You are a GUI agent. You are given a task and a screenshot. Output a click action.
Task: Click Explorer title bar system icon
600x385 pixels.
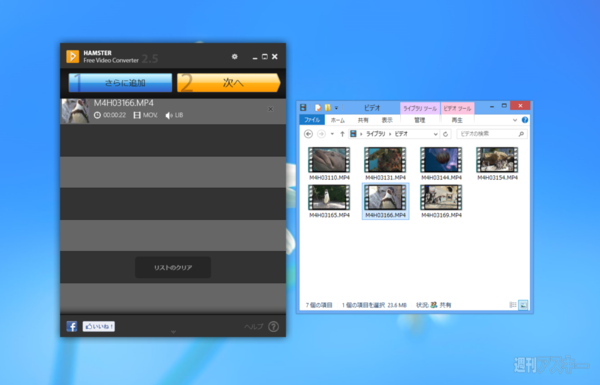tap(303, 108)
